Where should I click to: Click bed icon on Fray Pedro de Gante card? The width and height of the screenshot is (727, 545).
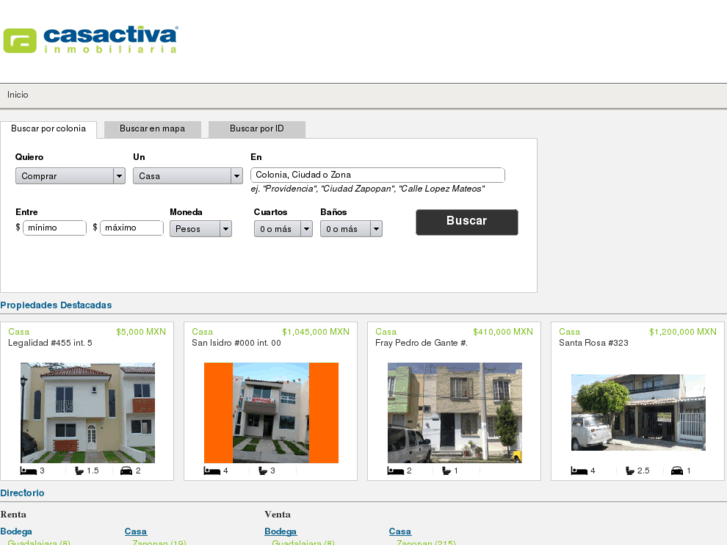tap(395, 471)
